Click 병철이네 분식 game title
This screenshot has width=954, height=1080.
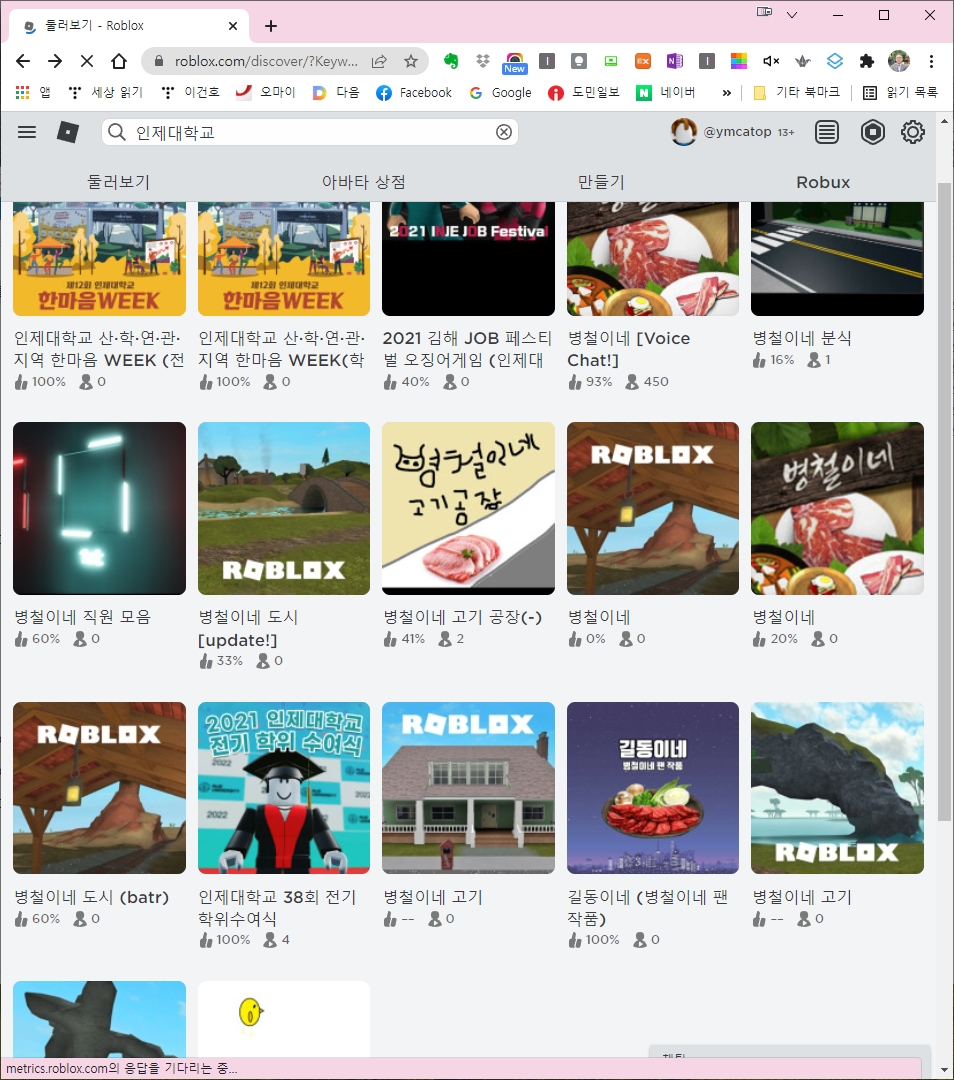pyautogui.click(x=802, y=338)
